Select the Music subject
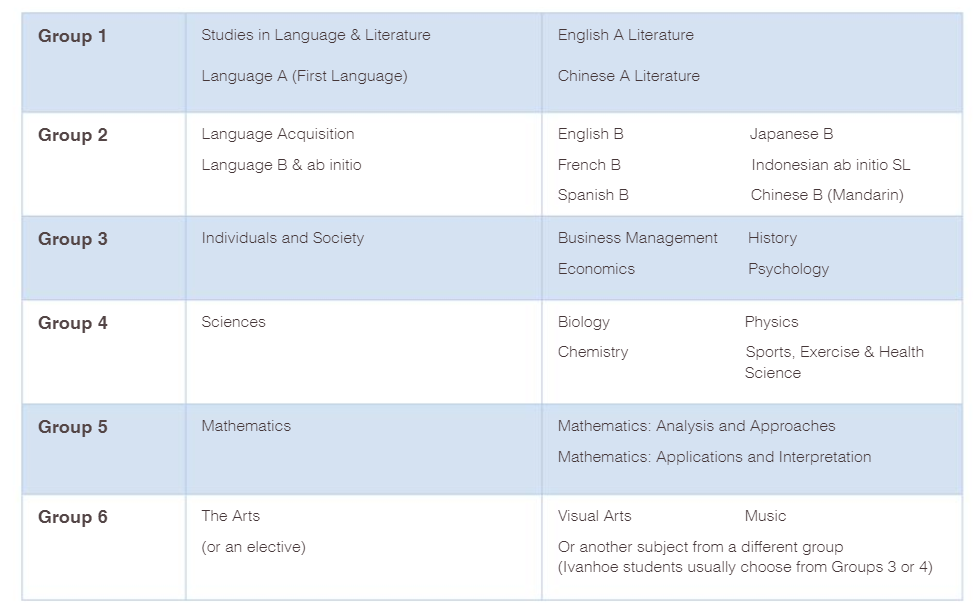Viewport: 975px width, 608px height. (765, 516)
